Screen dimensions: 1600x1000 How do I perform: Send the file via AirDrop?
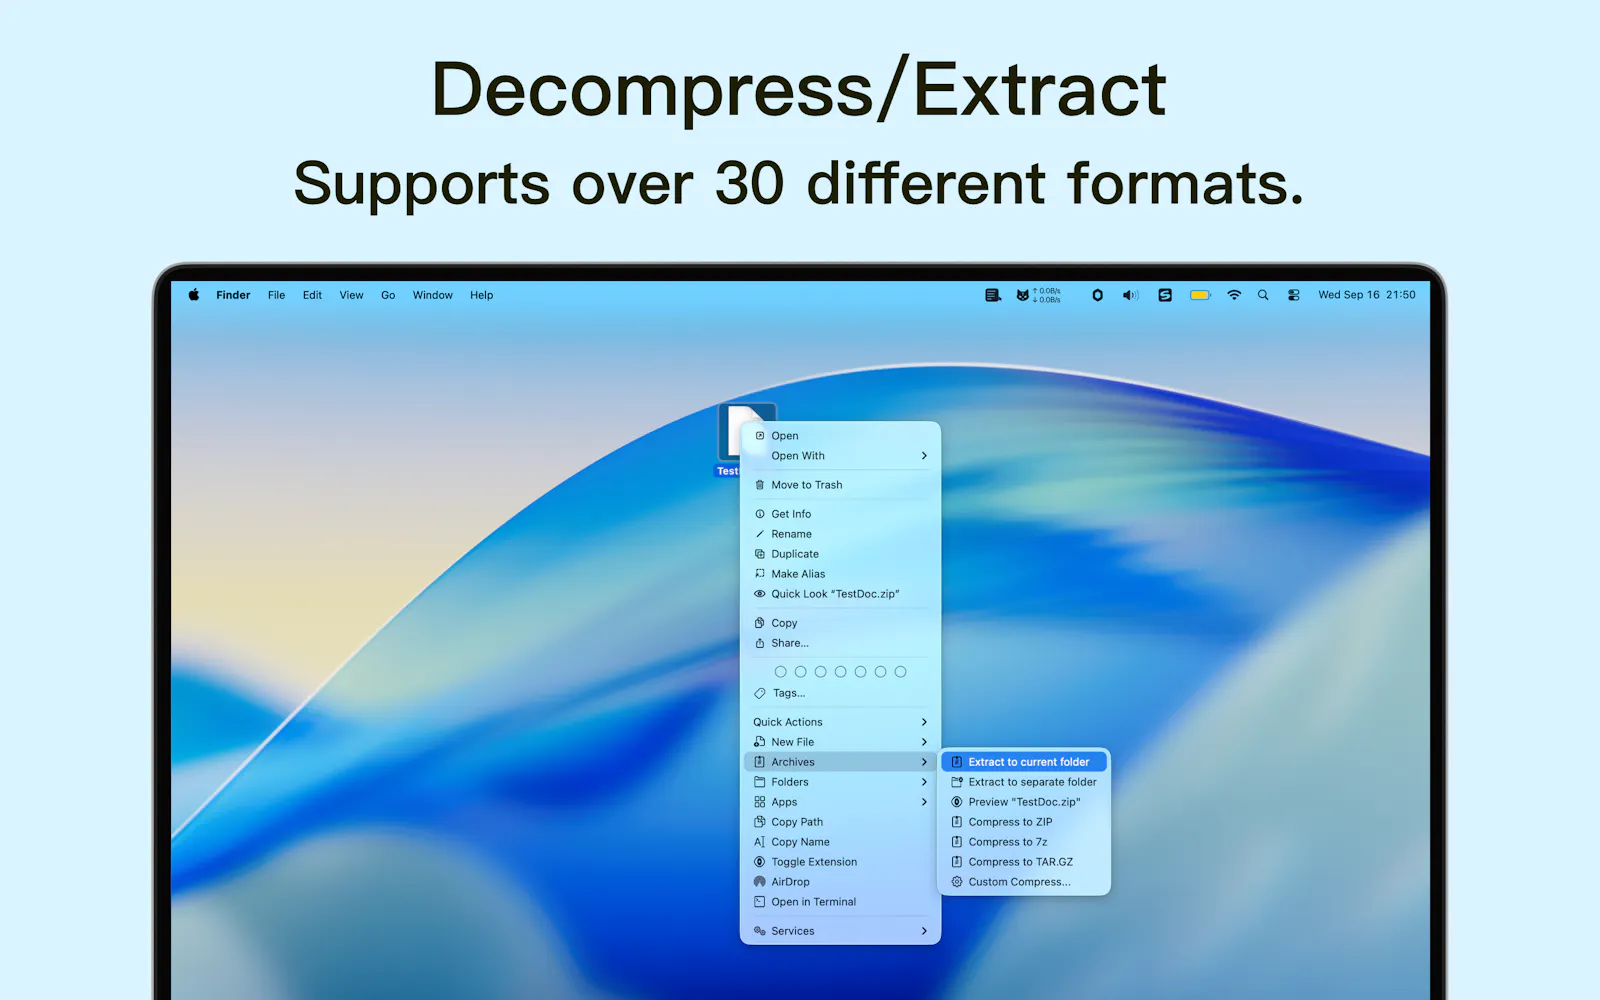[840, 882]
